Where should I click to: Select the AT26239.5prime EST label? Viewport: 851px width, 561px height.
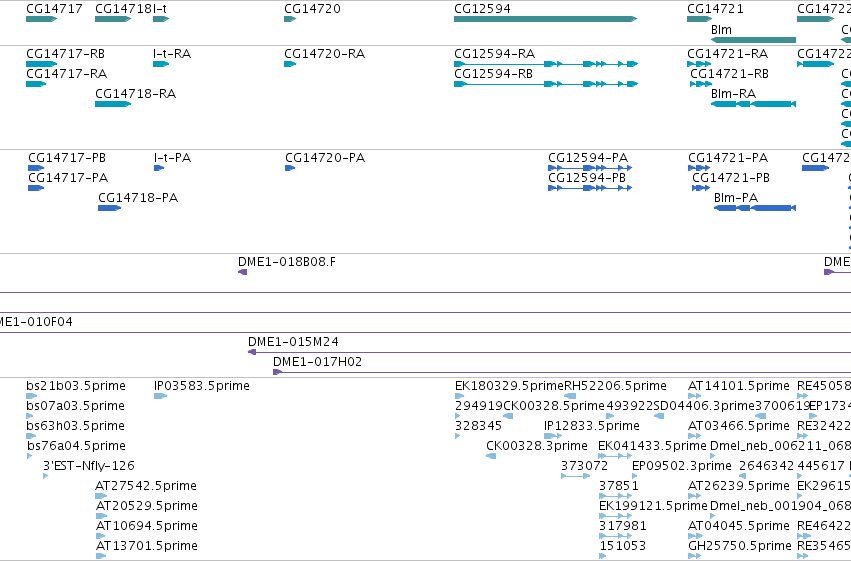tap(739, 487)
